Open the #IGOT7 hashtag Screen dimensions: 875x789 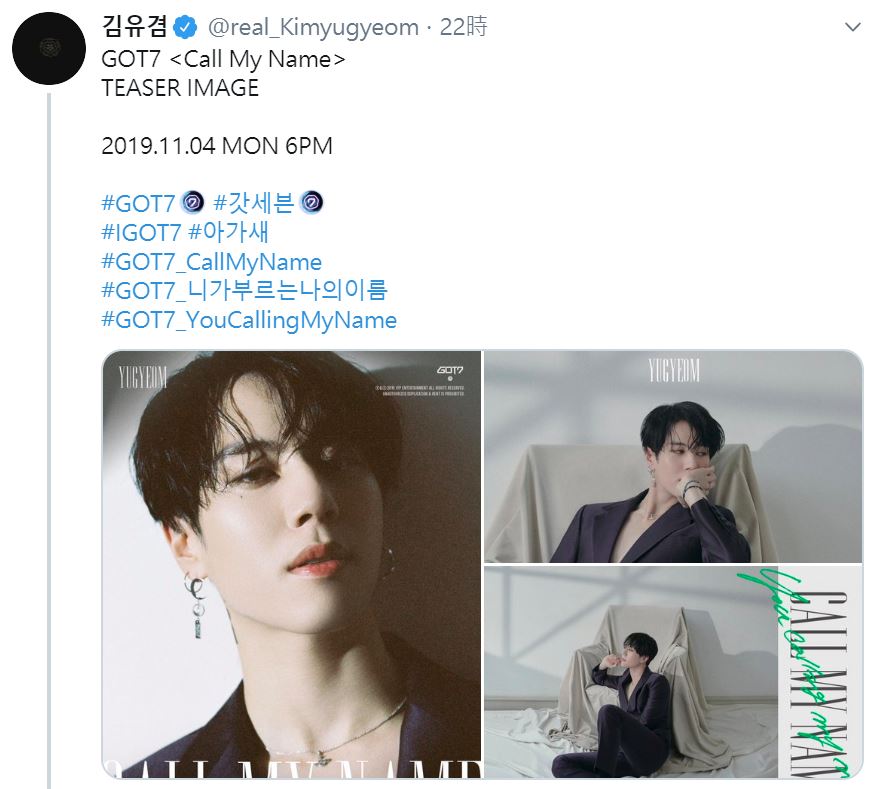[x=142, y=232]
